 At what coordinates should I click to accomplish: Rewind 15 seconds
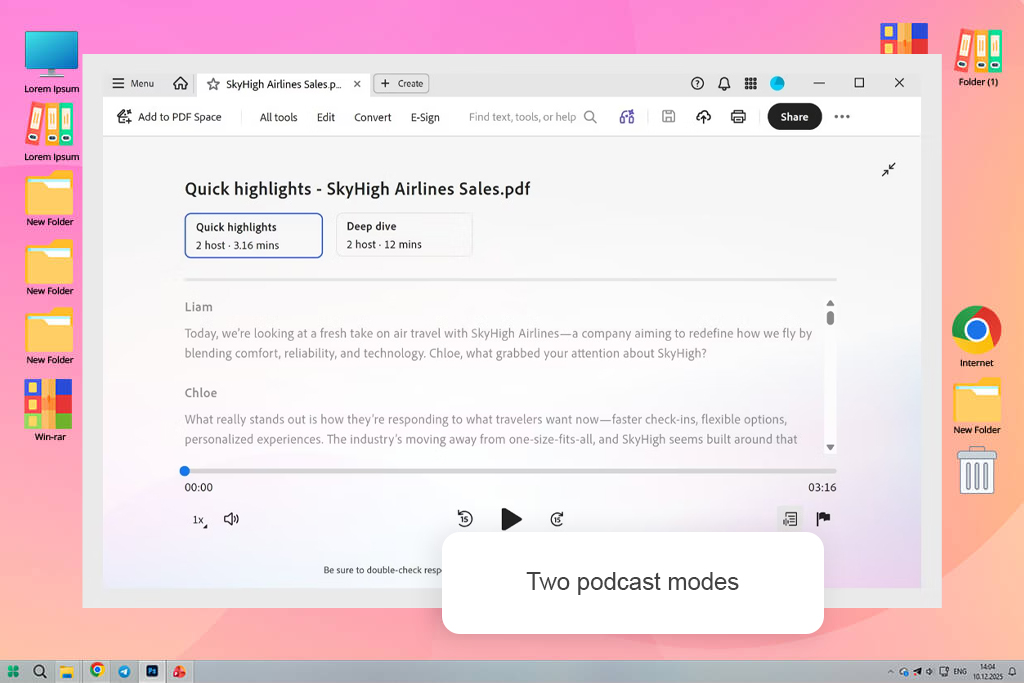pyautogui.click(x=465, y=519)
